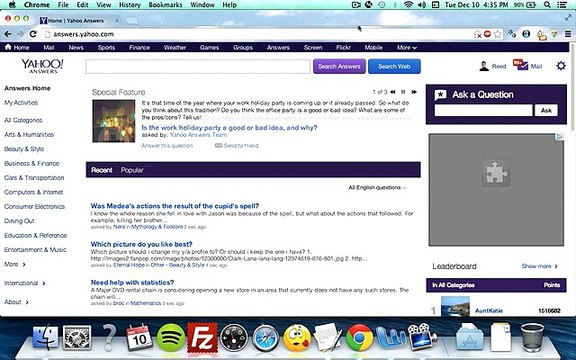Open Need help with statistics question
Screen dimensions: 576x360
coord(132,282)
